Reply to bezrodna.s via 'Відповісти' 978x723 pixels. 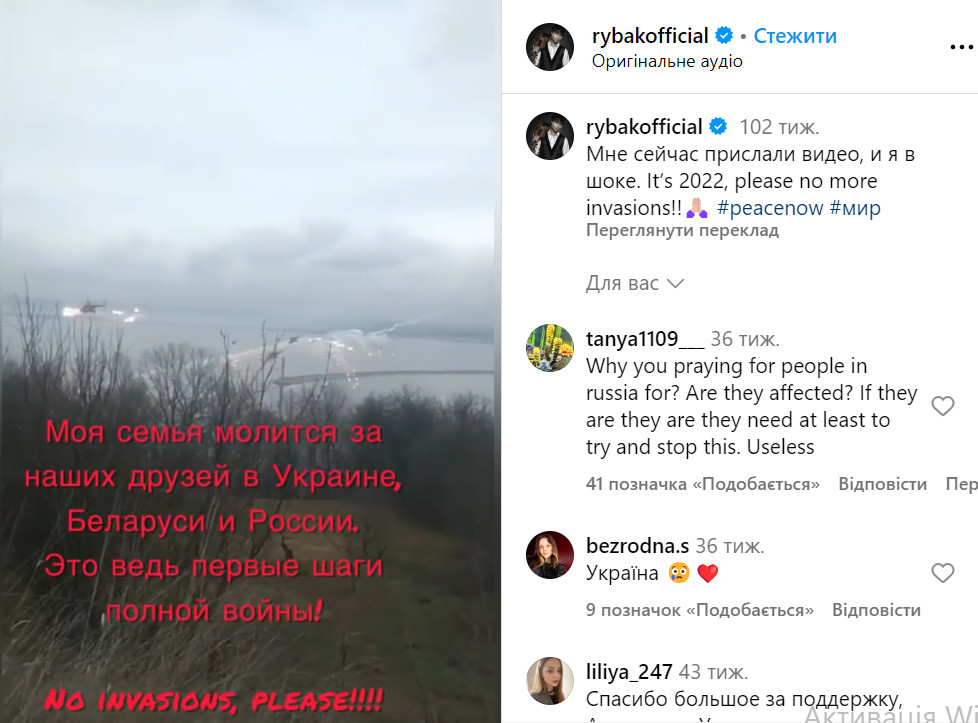876,609
